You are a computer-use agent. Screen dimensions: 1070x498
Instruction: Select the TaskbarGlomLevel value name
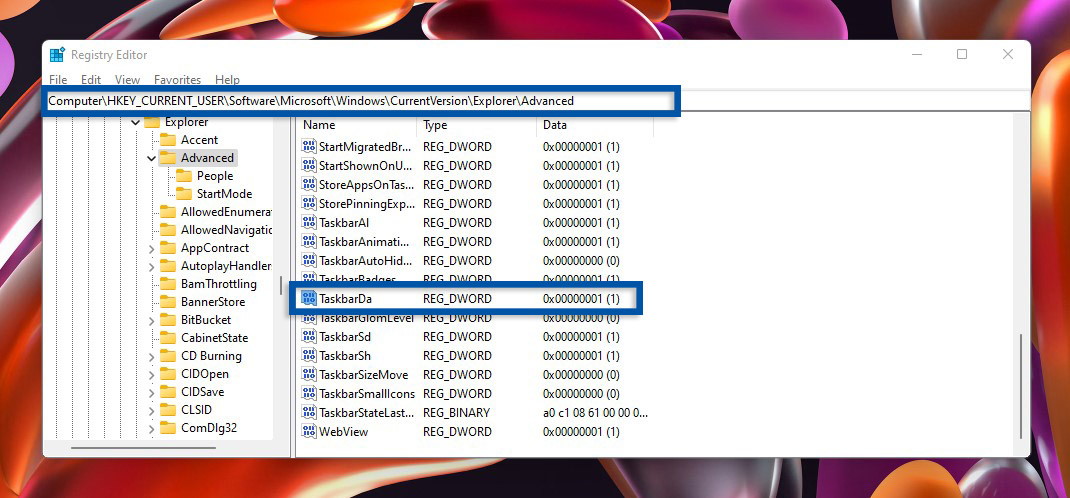click(x=366, y=318)
